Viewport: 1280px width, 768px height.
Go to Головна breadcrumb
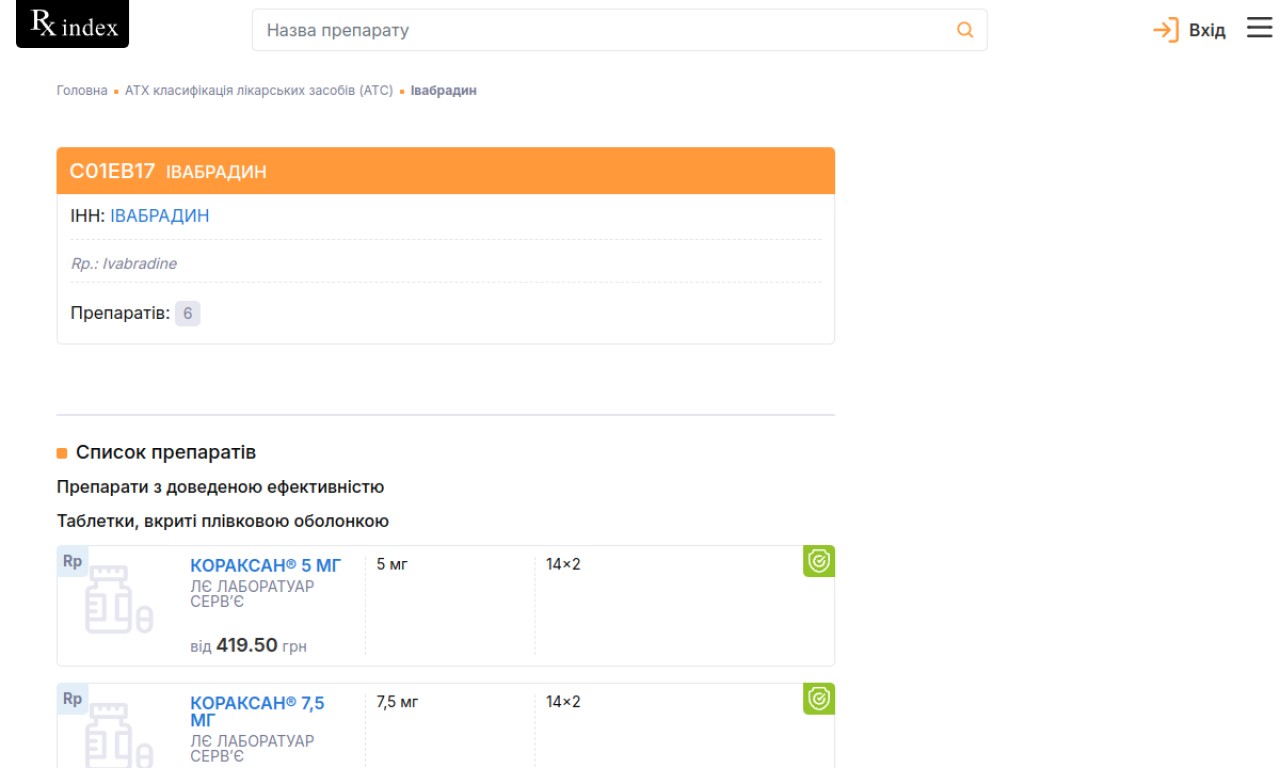click(x=82, y=90)
